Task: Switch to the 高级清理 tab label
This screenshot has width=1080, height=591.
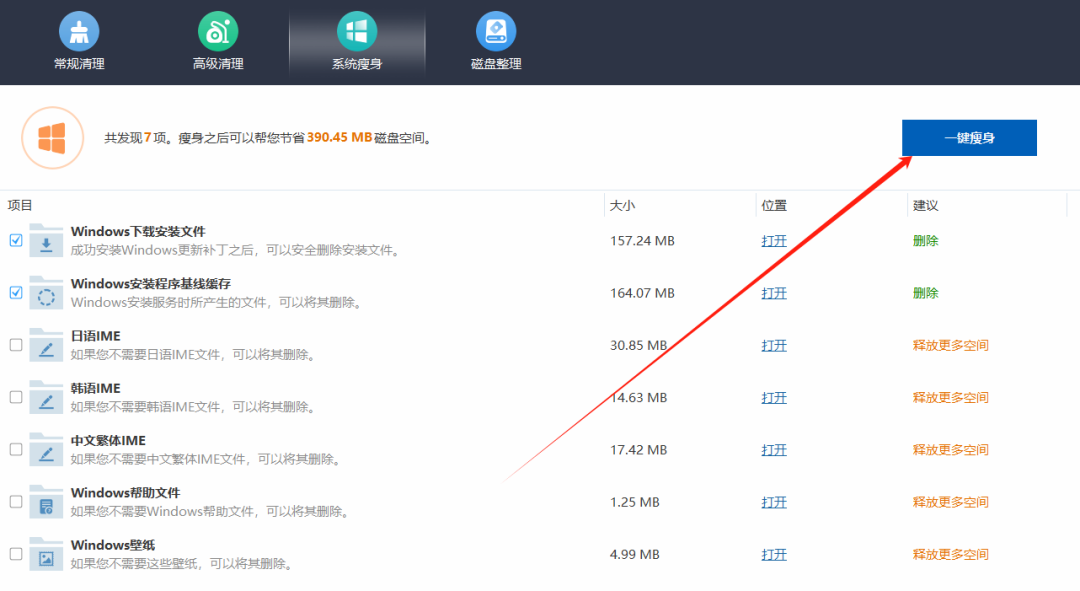Action: click(x=218, y=64)
